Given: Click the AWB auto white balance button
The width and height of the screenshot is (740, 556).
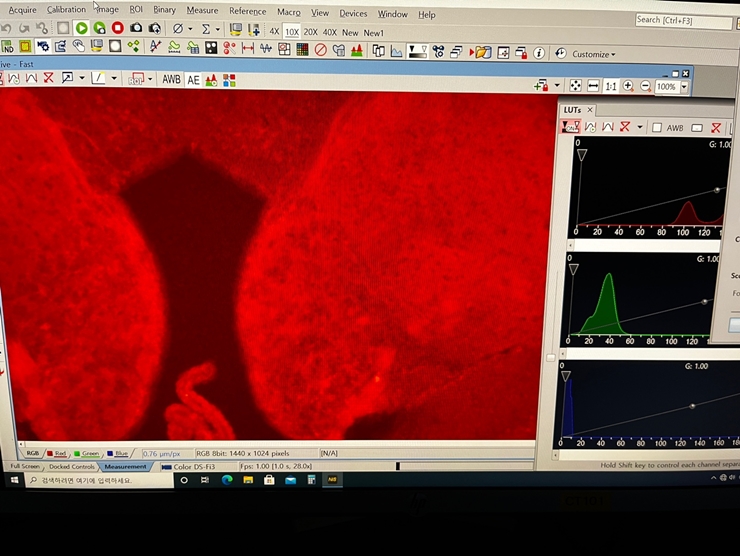Looking at the screenshot, I should tap(172, 79).
